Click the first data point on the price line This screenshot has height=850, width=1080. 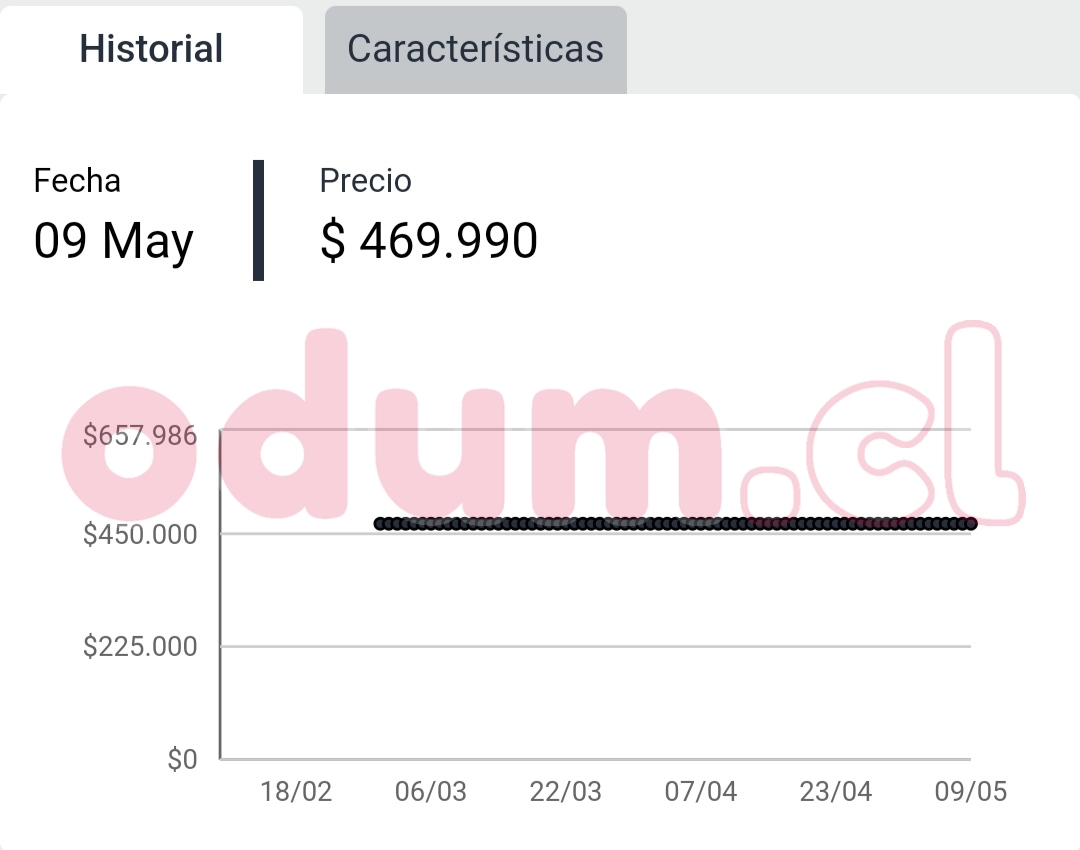pyautogui.click(x=380, y=523)
